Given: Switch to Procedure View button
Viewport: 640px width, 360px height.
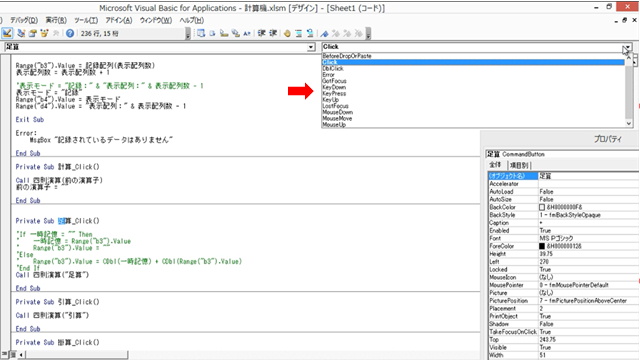Looking at the screenshot, I should click(x=5, y=355).
